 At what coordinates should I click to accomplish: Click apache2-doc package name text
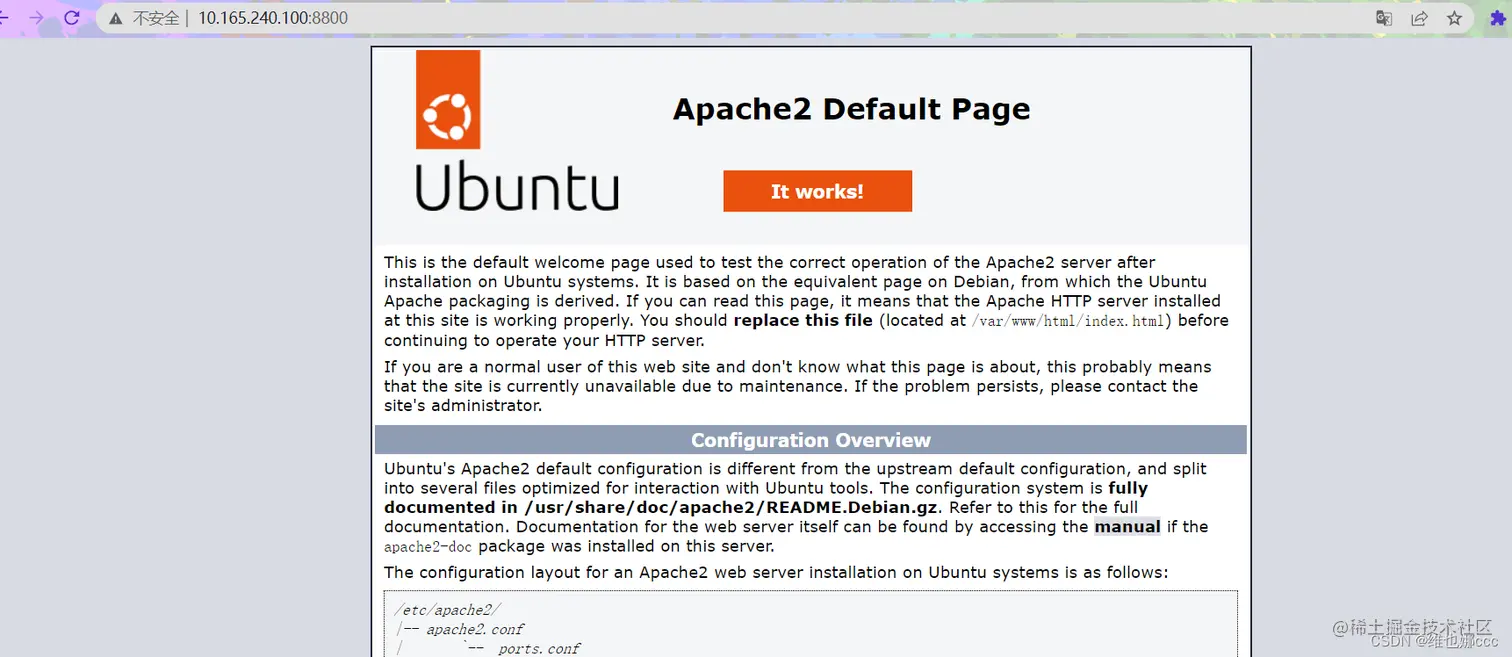point(428,547)
